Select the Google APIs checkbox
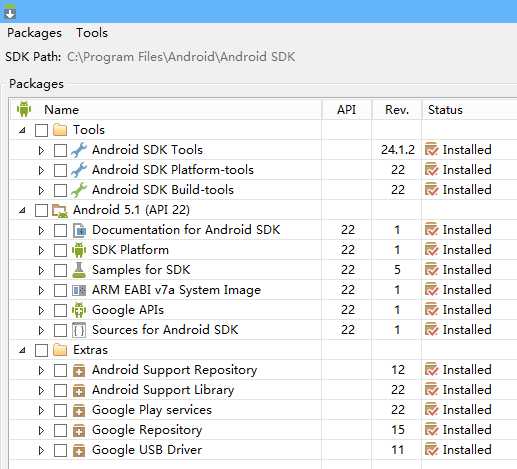517x469 pixels. coord(60,310)
